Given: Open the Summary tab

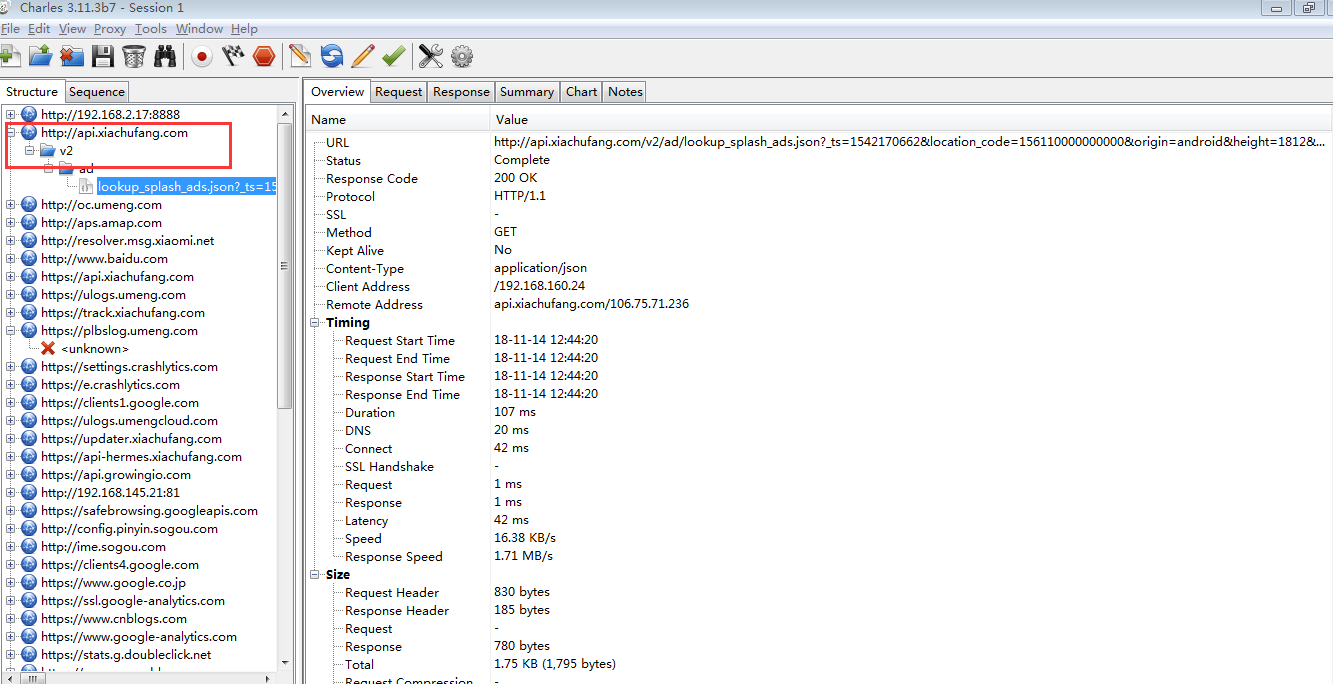Looking at the screenshot, I should (x=527, y=91).
